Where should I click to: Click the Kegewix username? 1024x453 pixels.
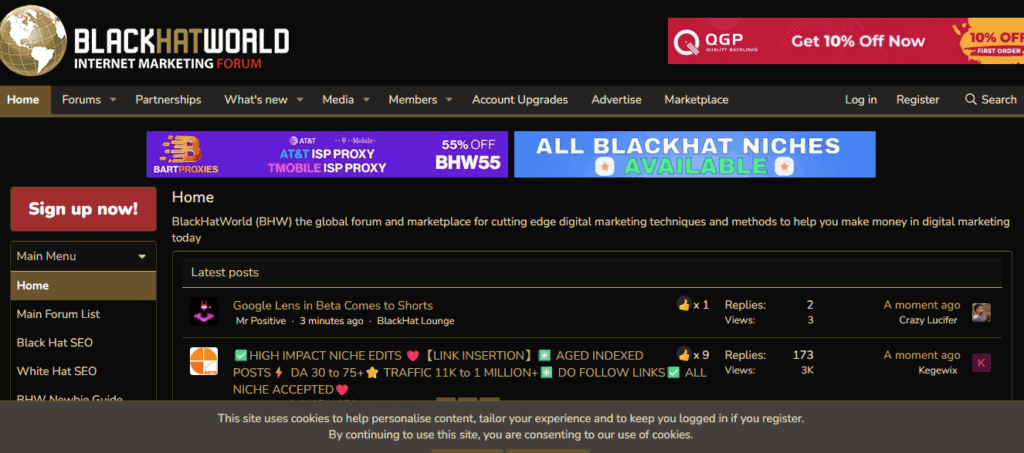(939, 370)
